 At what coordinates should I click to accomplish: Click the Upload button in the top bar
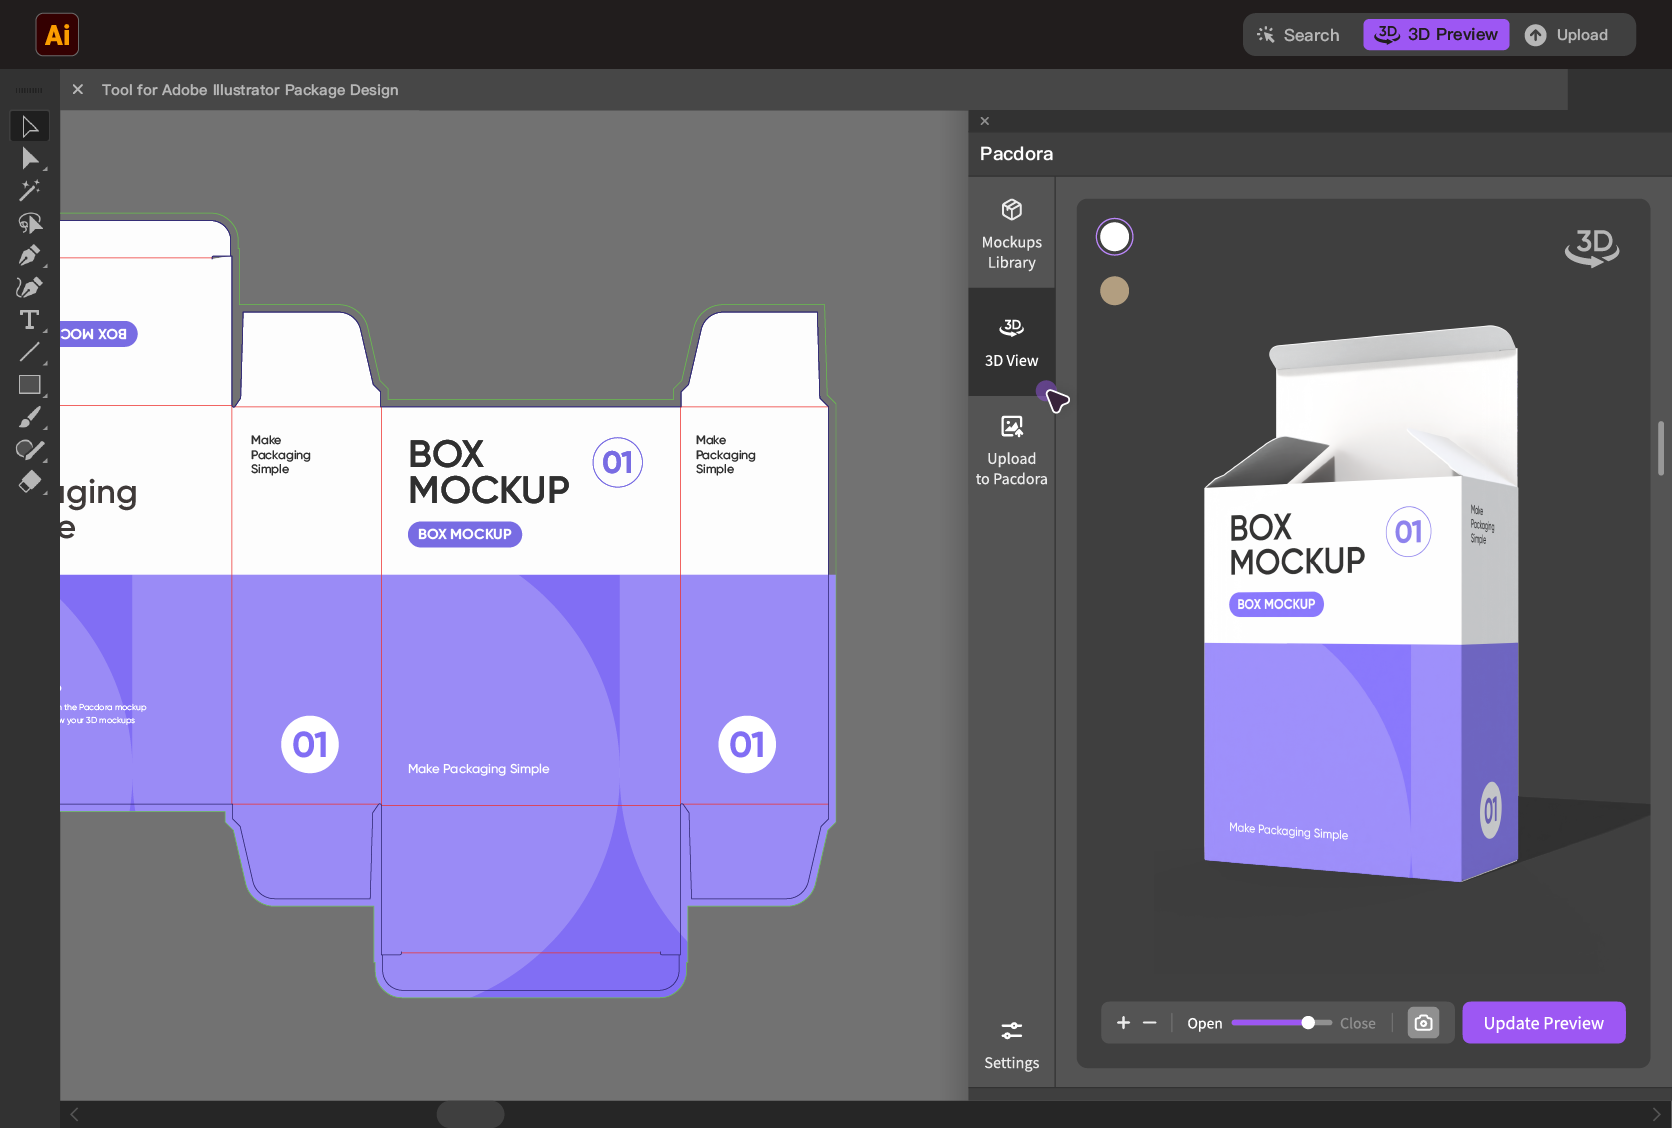tap(1573, 34)
